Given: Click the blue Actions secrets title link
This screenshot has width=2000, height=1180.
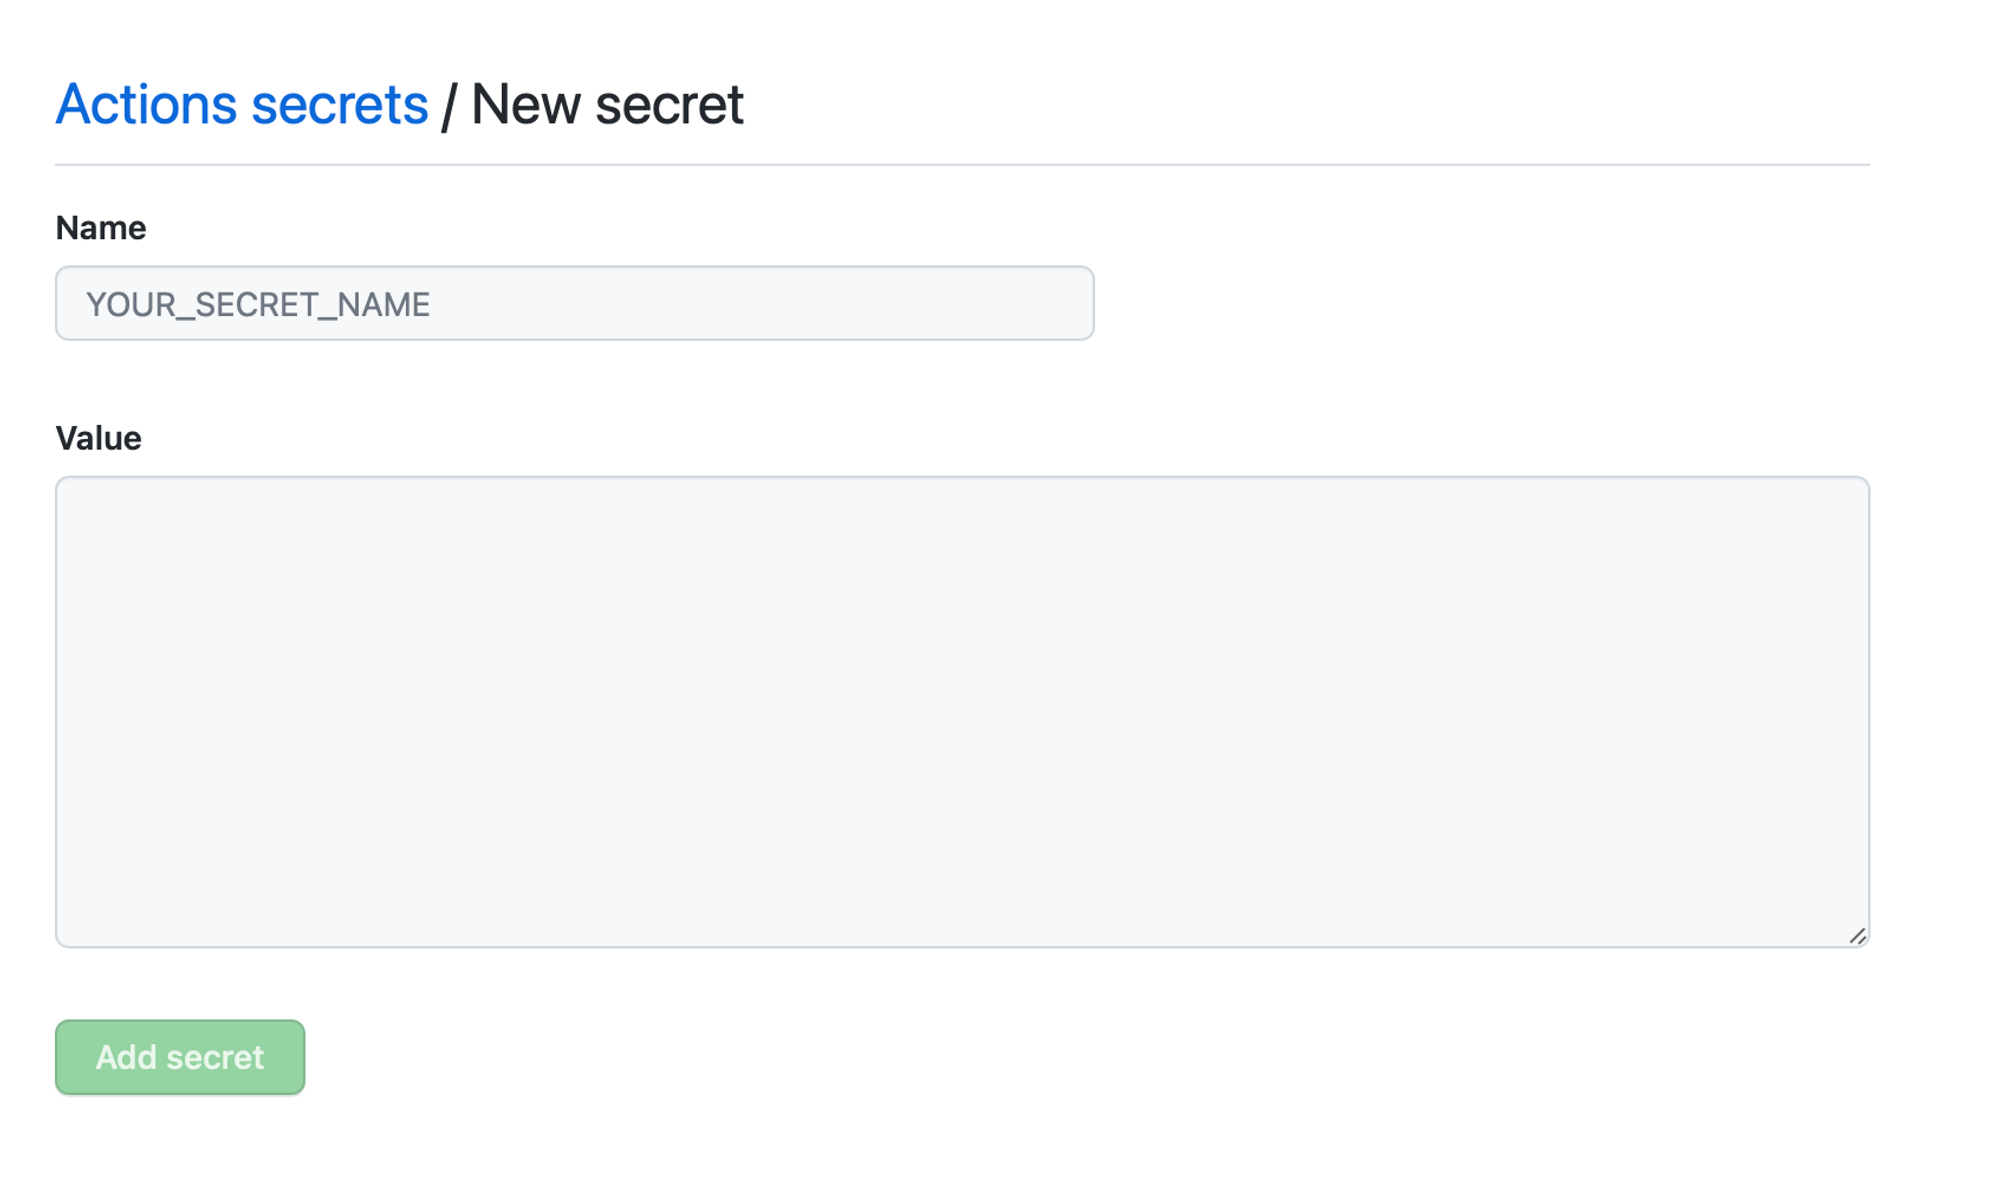Looking at the screenshot, I should point(241,104).
